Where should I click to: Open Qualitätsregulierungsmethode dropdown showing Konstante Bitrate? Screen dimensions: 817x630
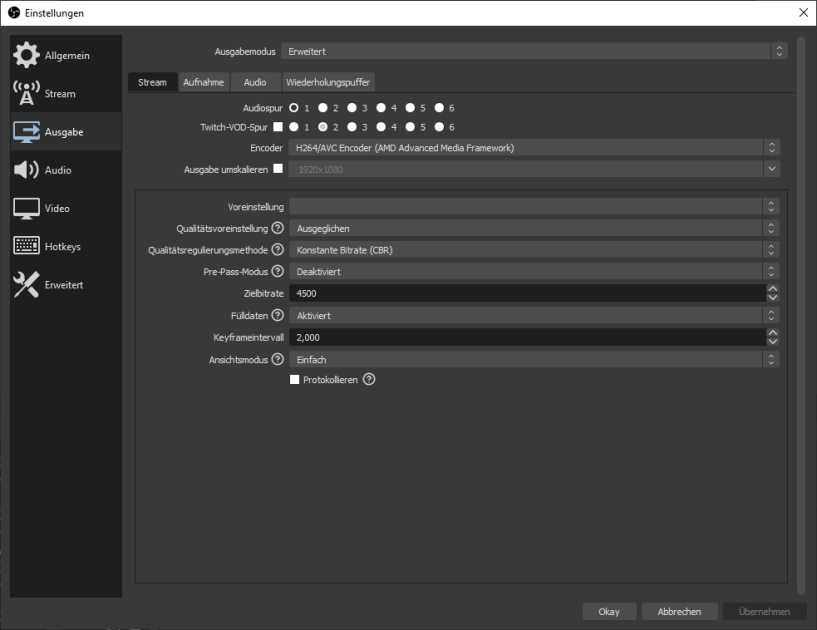(x=533, y=250)
